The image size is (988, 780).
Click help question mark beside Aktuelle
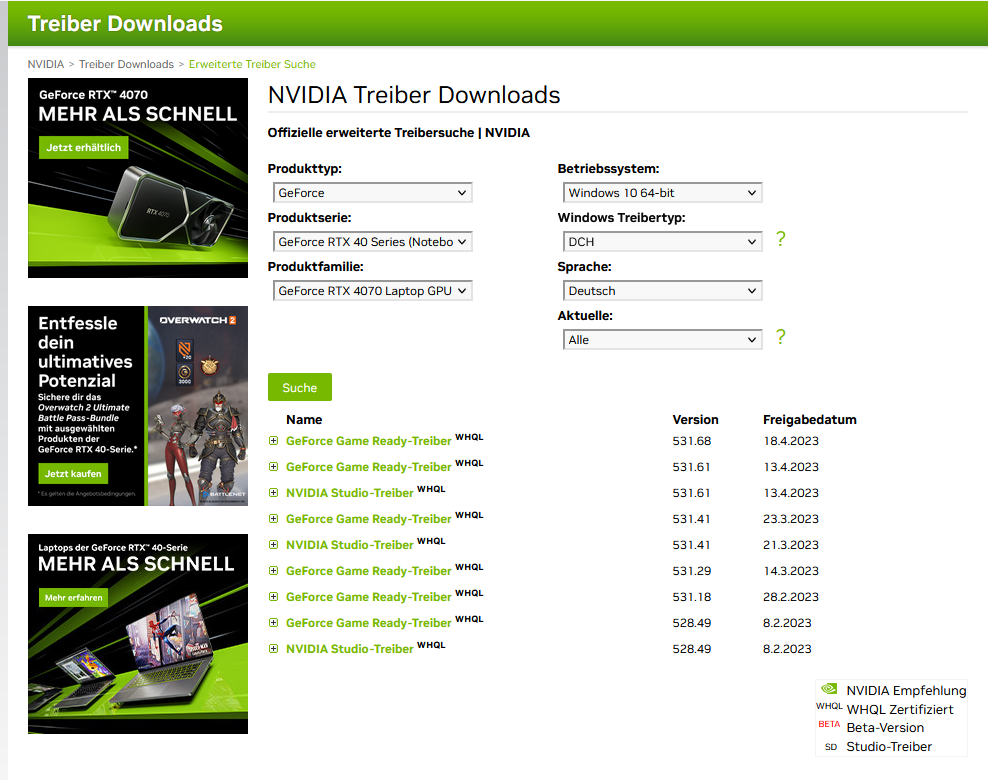coord(781,337)
